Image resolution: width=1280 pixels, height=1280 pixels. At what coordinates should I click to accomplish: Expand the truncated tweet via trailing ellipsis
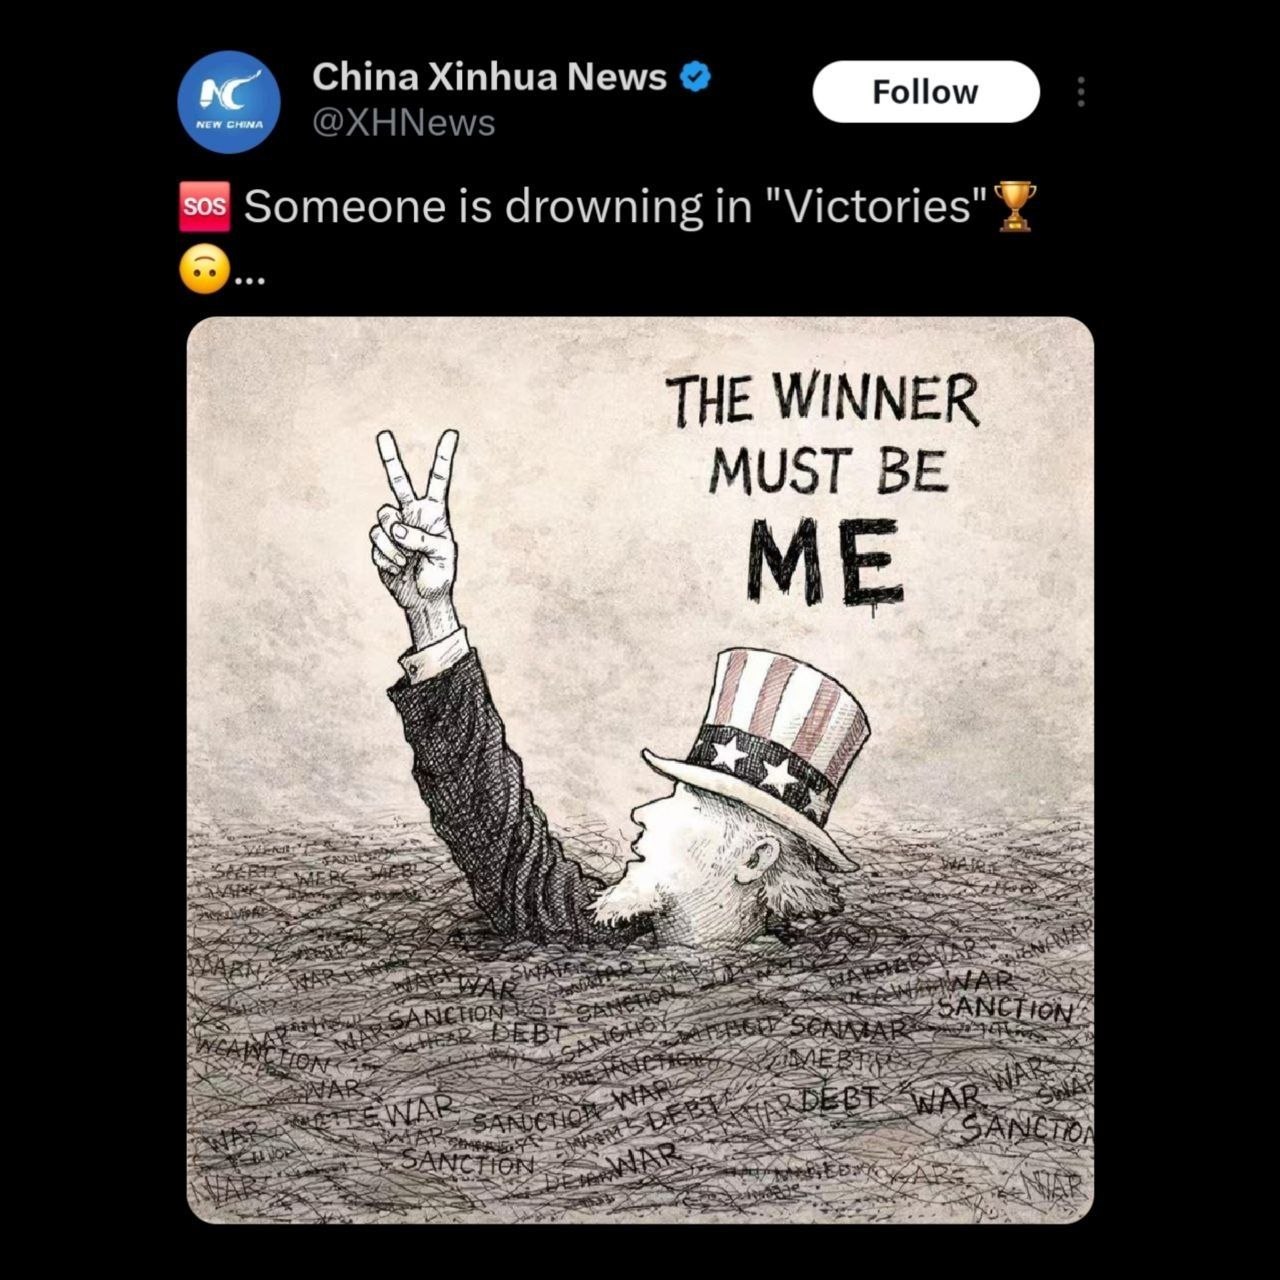point(249,283)
